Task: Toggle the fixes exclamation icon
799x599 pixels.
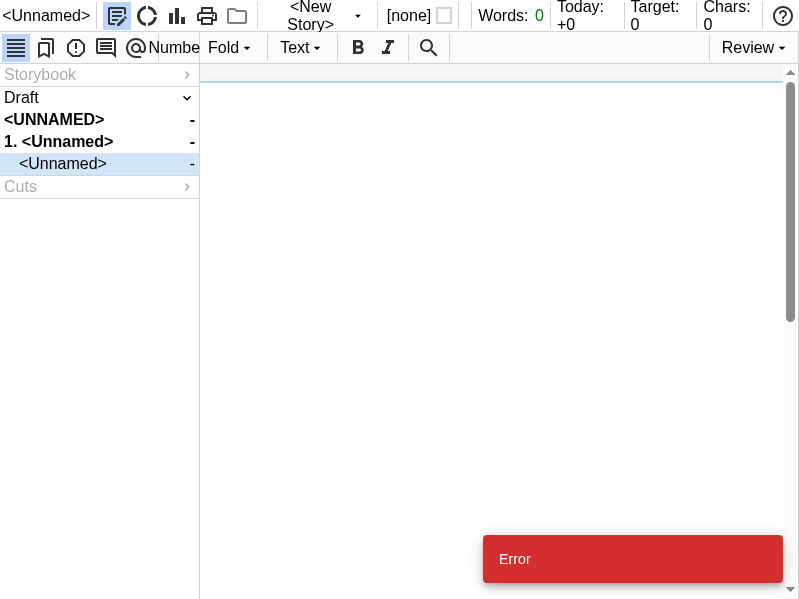Action: click(x=76, y=48)
